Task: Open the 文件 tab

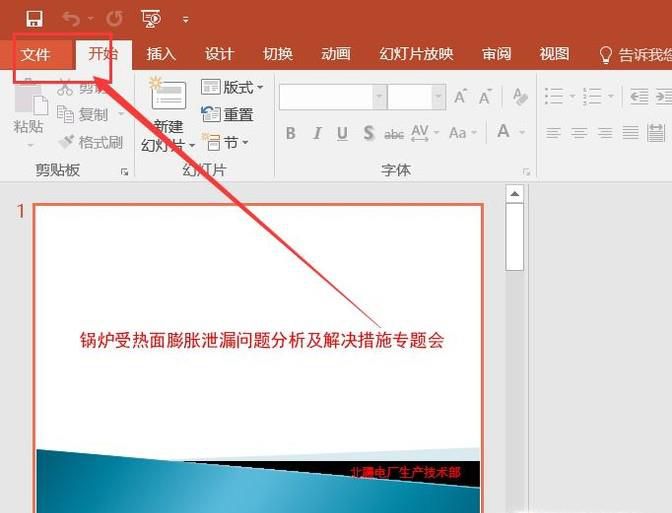Action: [x=36, y=54]
